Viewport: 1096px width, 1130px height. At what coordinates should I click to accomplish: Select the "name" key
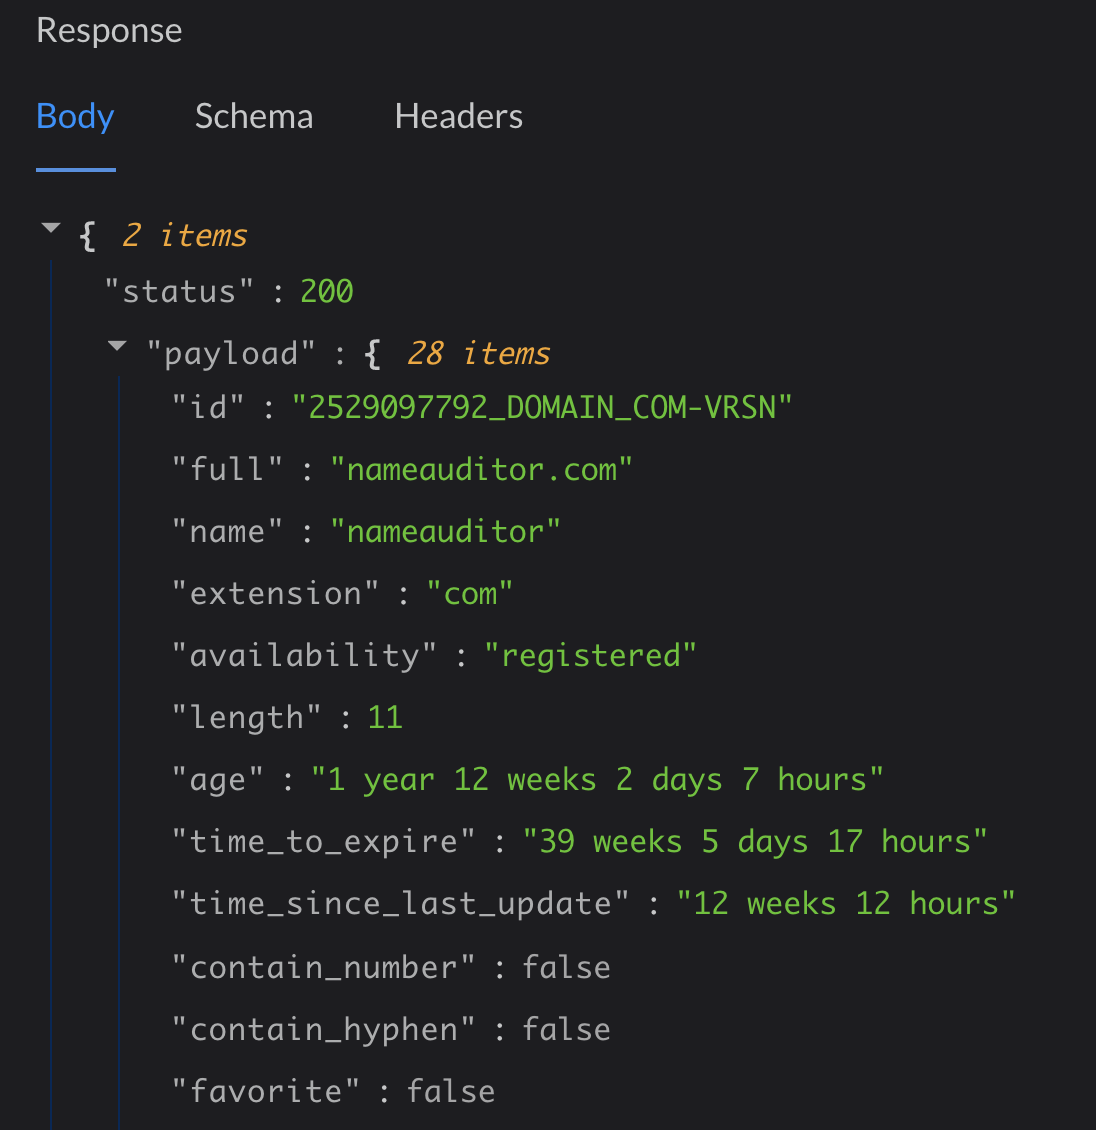pos(227,532)
